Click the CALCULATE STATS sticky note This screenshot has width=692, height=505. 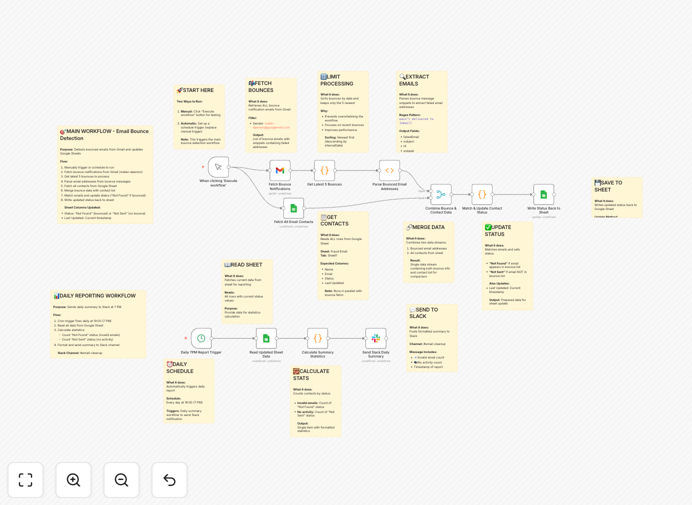pyautogui.click(x=316, y=401)
